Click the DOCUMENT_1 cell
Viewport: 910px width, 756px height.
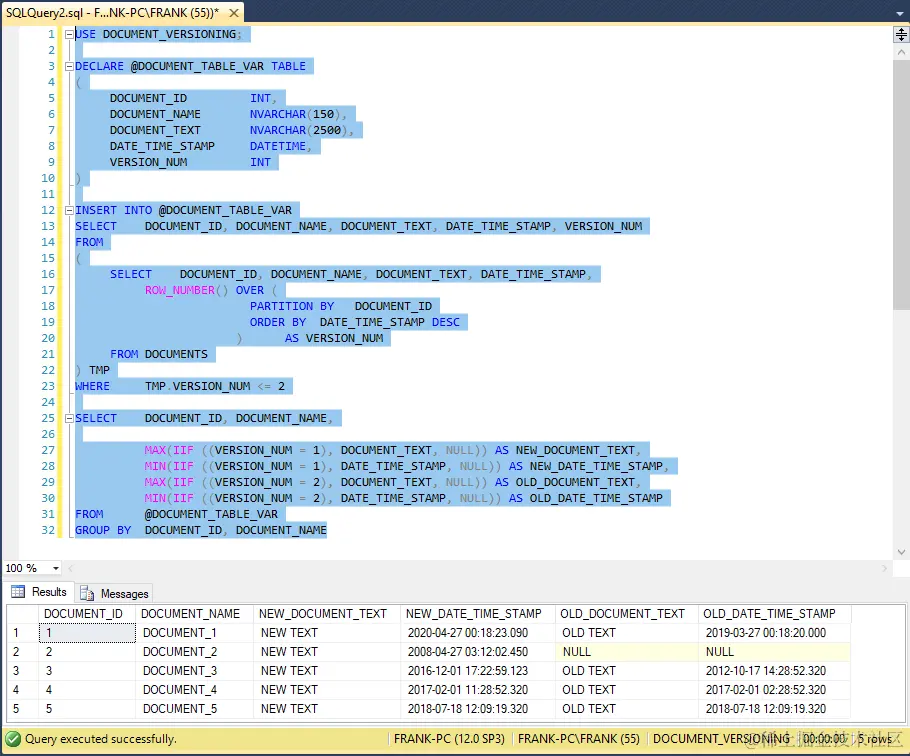[194, 633]
